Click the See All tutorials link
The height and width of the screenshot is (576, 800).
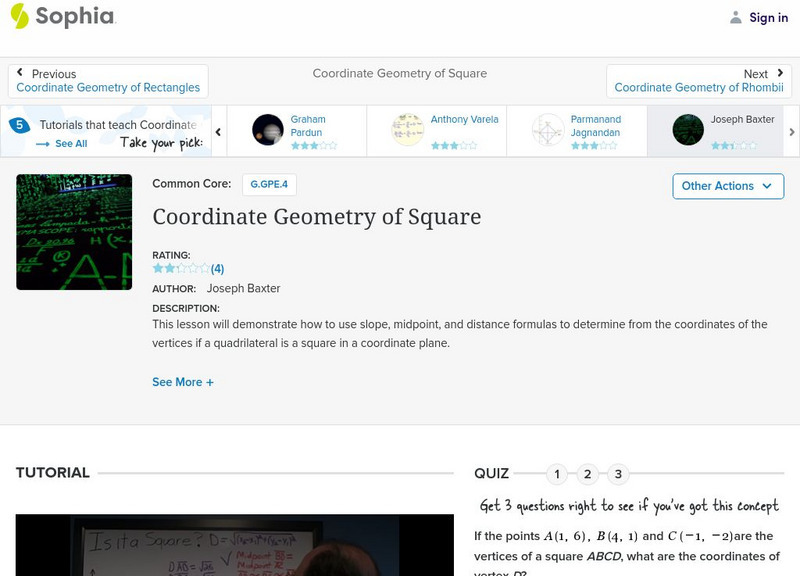click(x=62, y=144)
